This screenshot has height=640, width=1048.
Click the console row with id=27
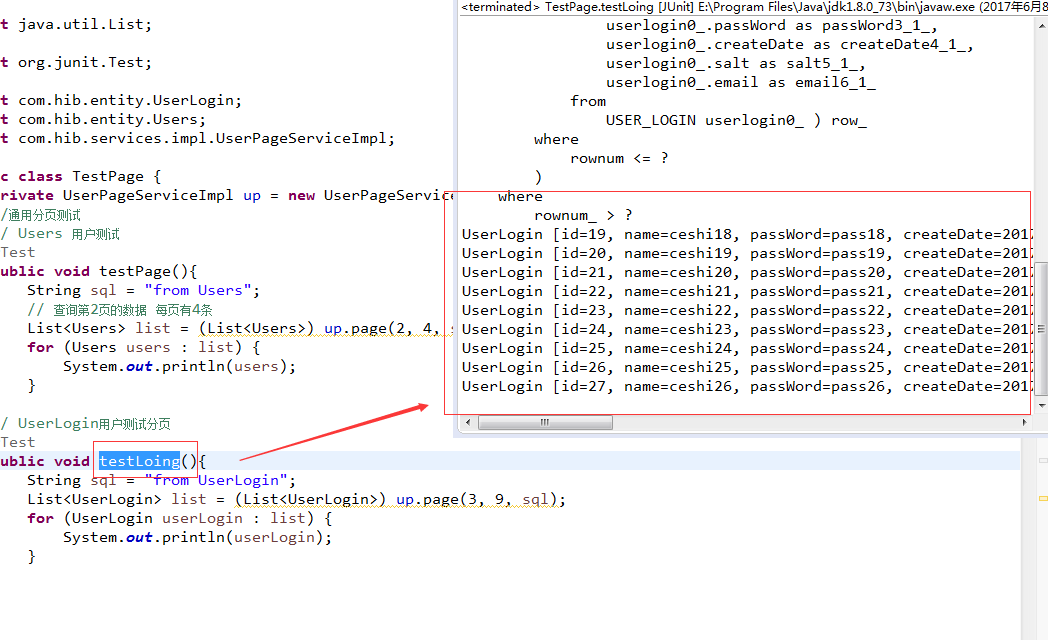click(x=745, y=387)
